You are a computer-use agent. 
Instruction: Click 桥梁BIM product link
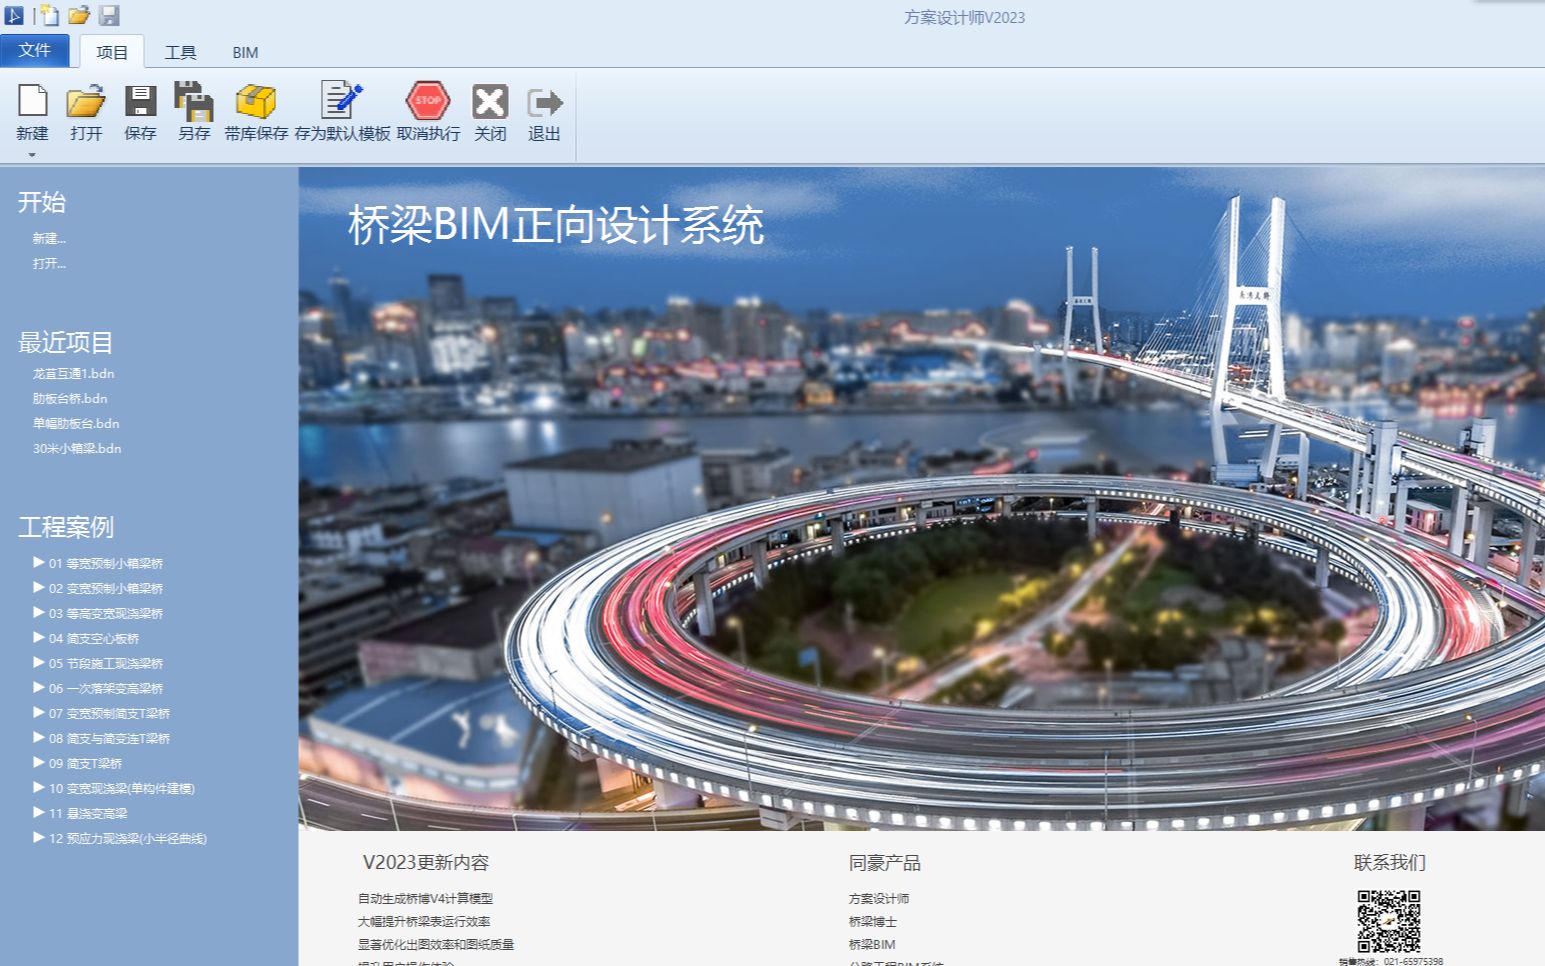872,944
